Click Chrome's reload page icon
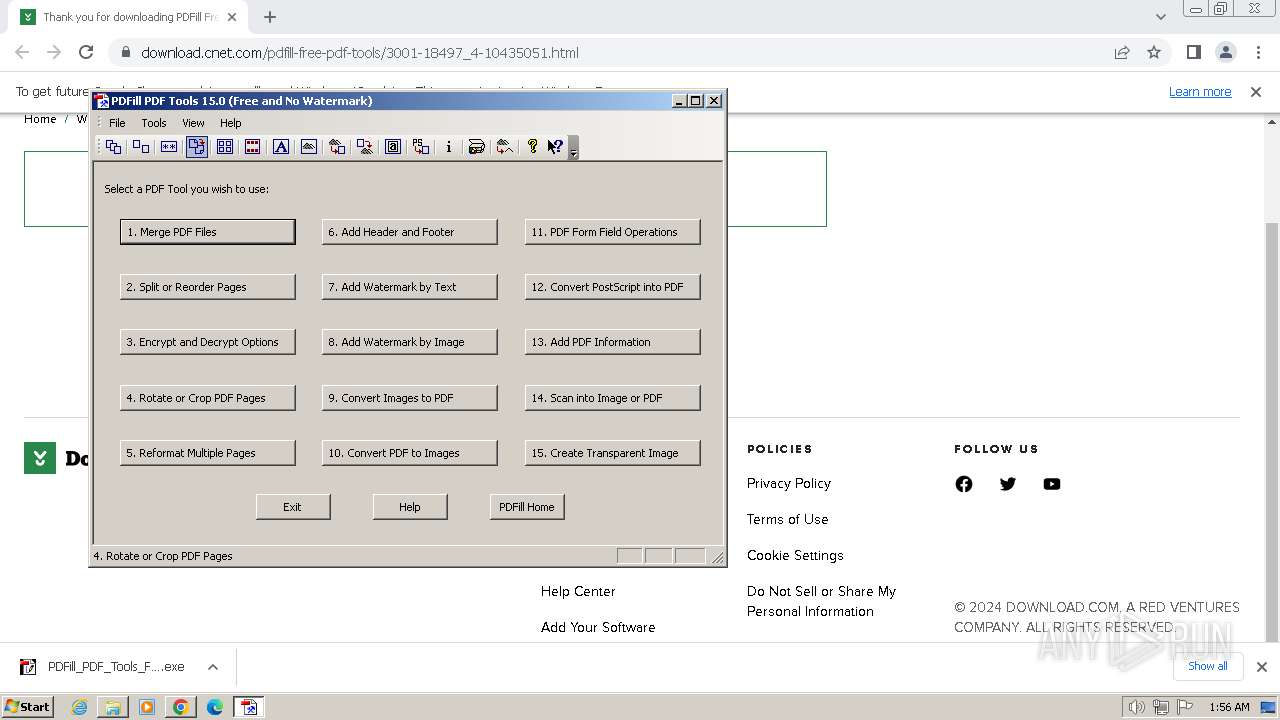Image resolution: width=1280 pixels, height=720 pixels. point(86,52)
